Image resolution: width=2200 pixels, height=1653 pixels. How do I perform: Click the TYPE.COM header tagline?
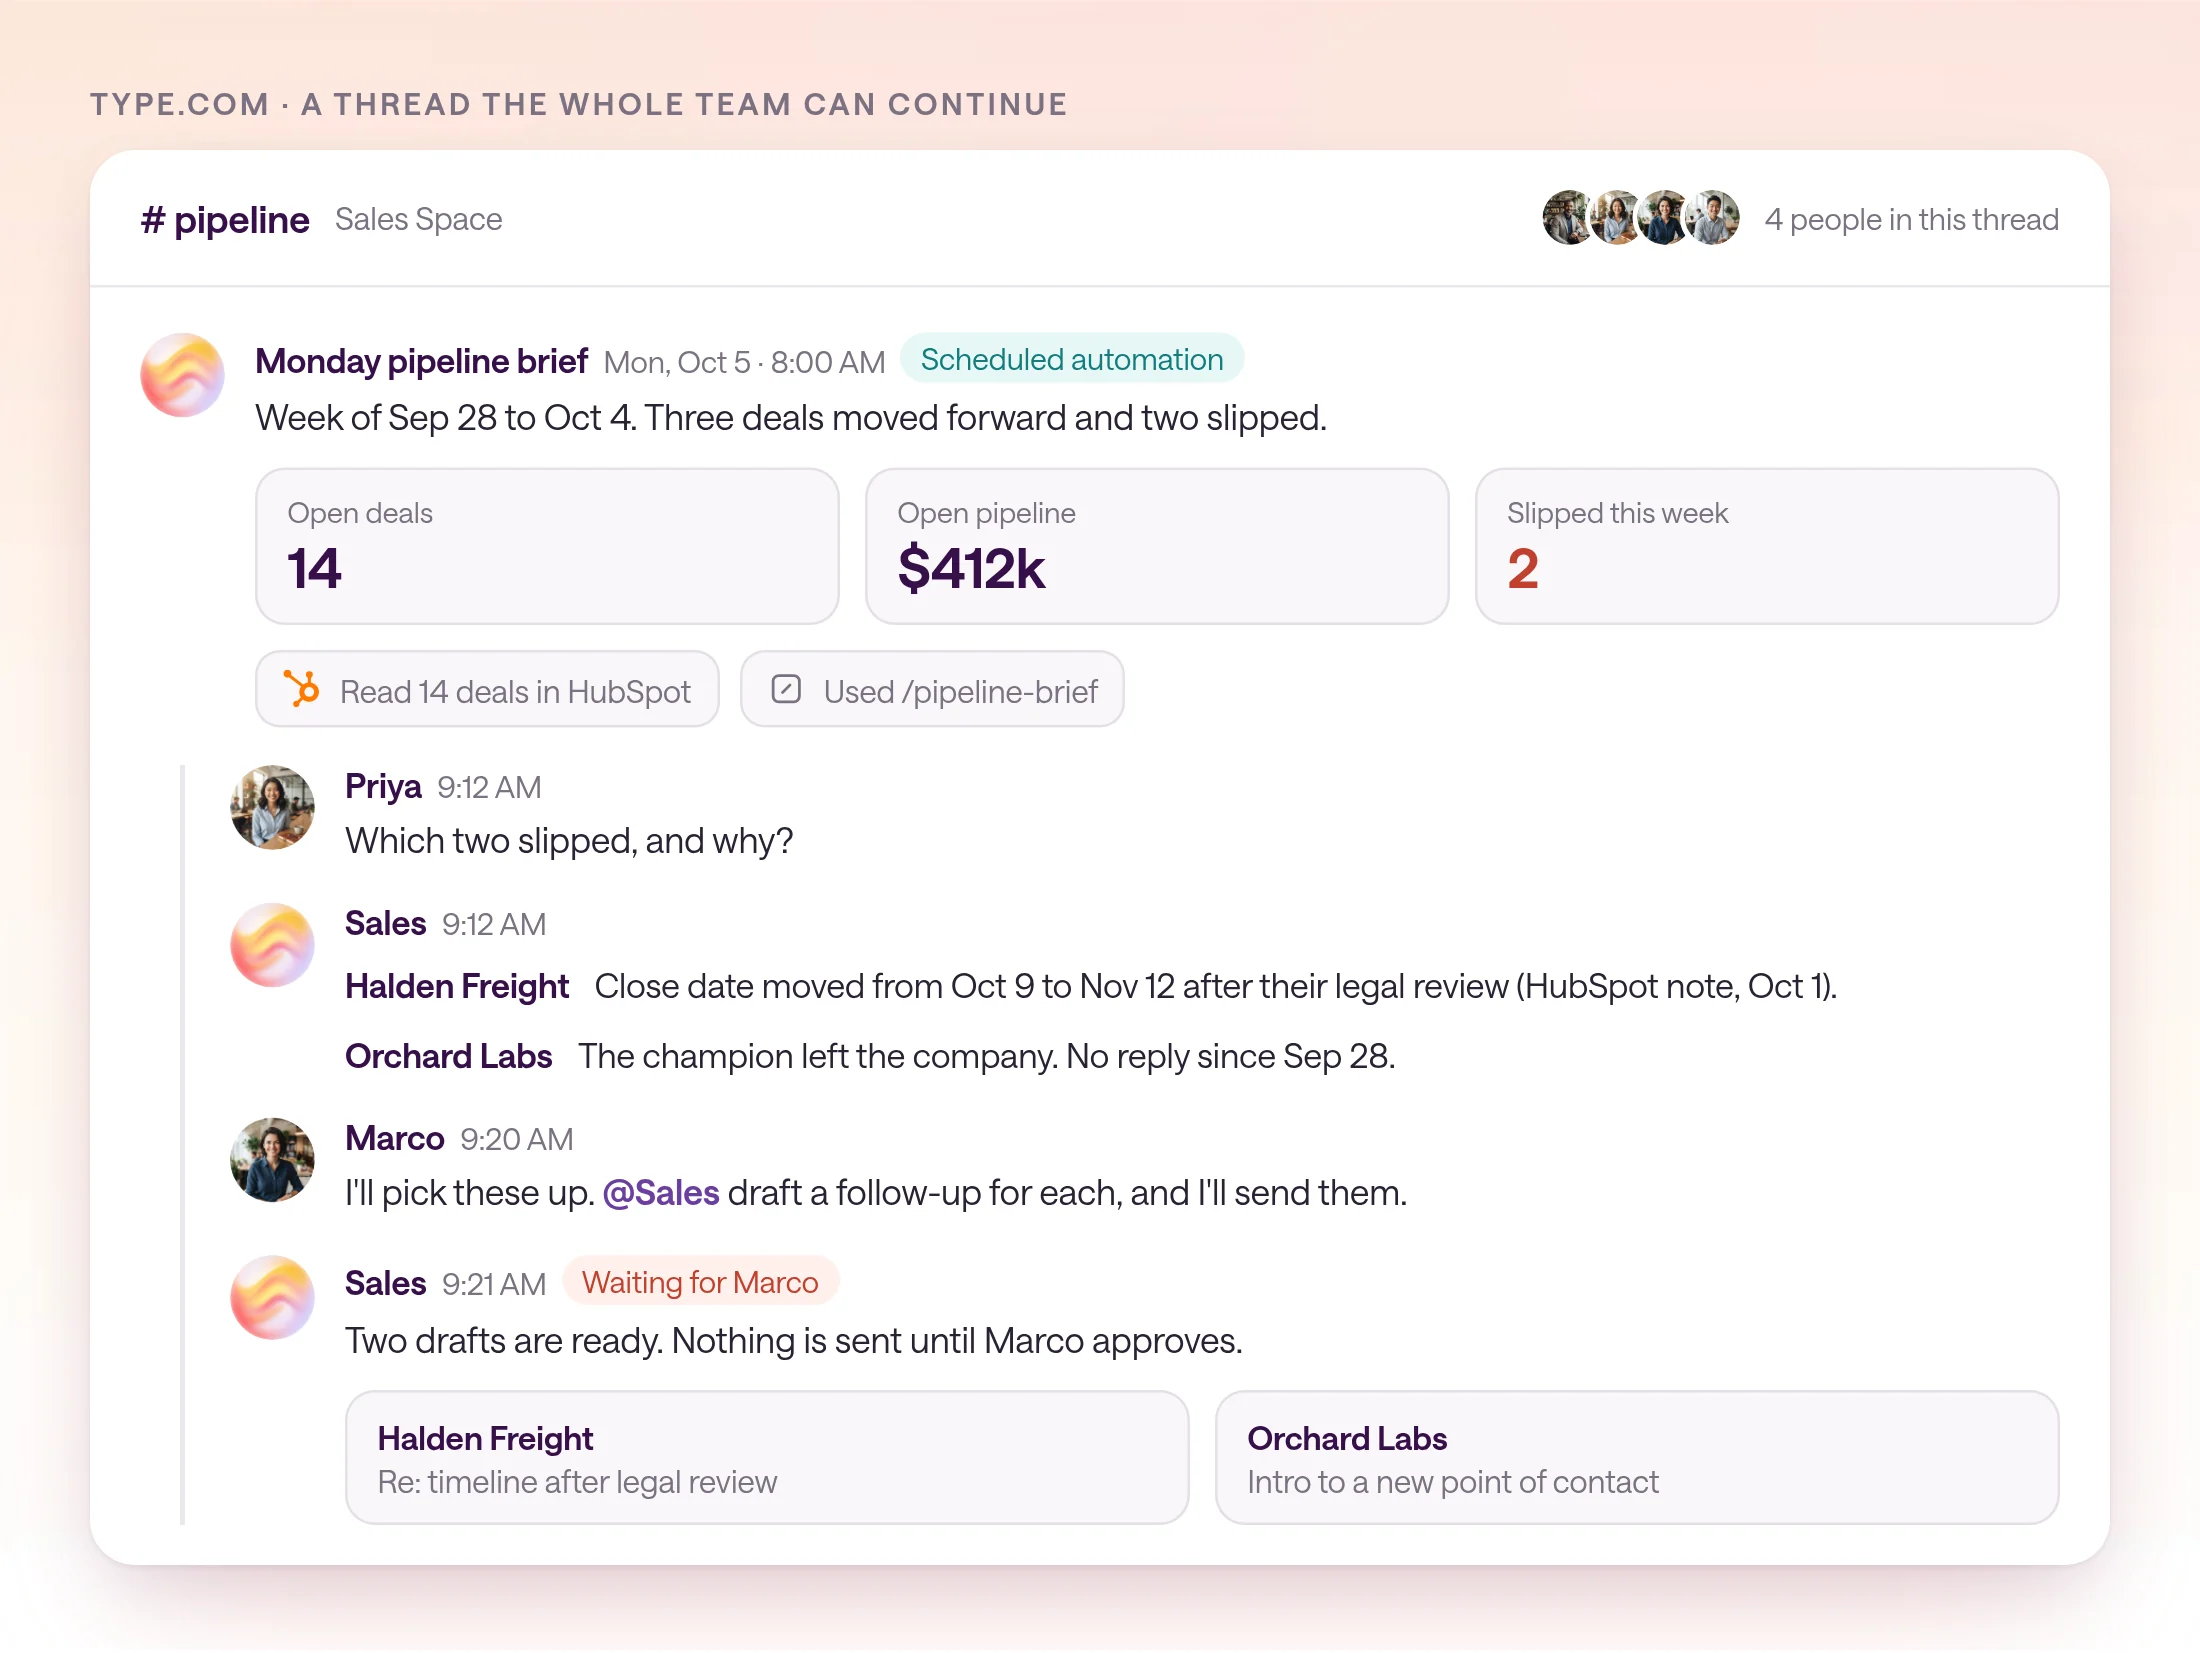(x=579, y=104)
